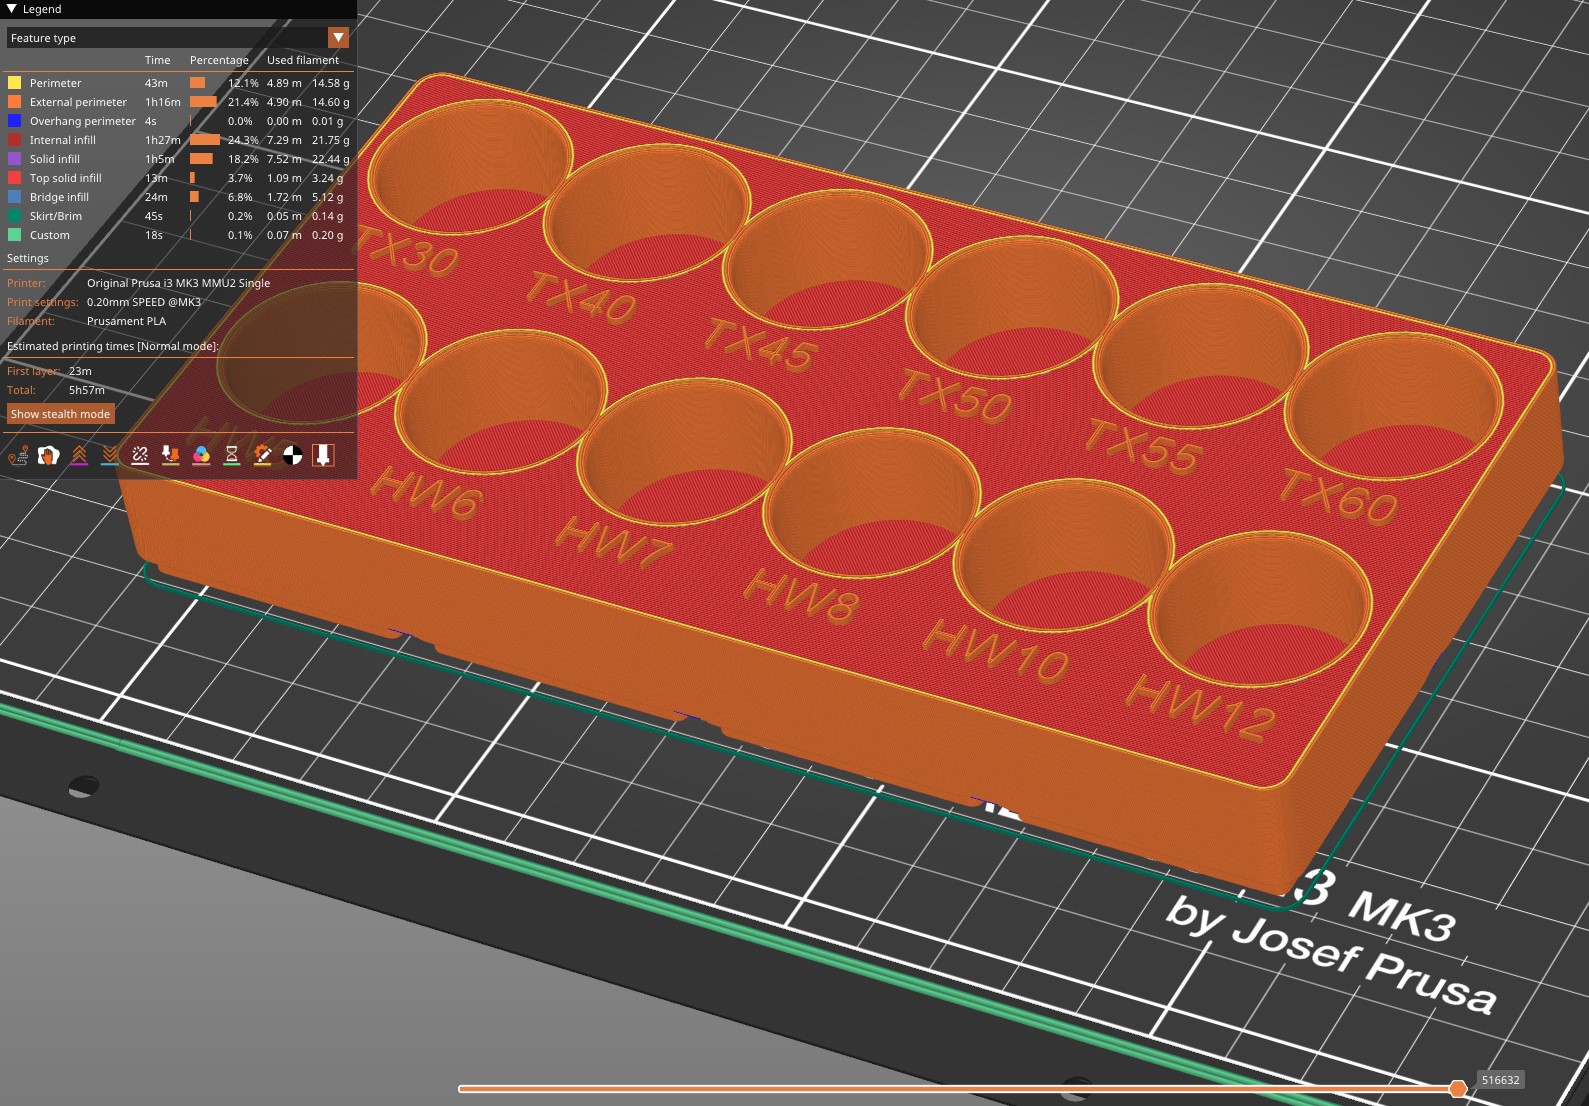Open the Feature type dropdown

(178, 38)
